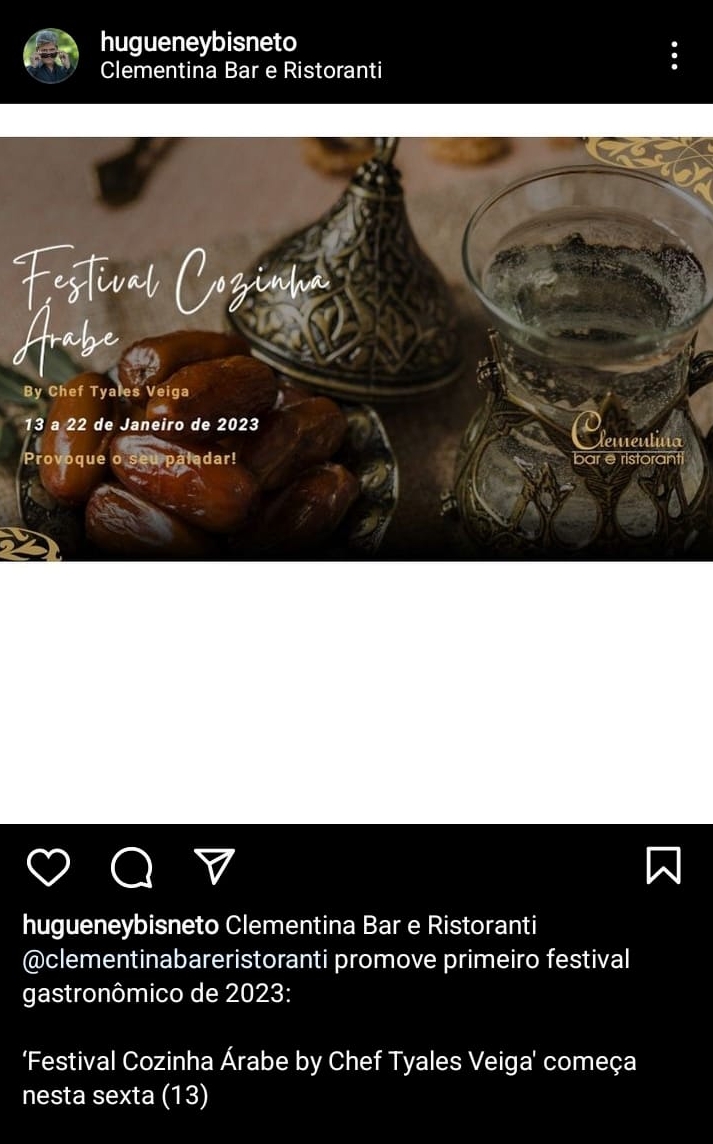
Task: Tap the 'gastronômico de 2023:' caption text
Action: [x=156, y=993]
